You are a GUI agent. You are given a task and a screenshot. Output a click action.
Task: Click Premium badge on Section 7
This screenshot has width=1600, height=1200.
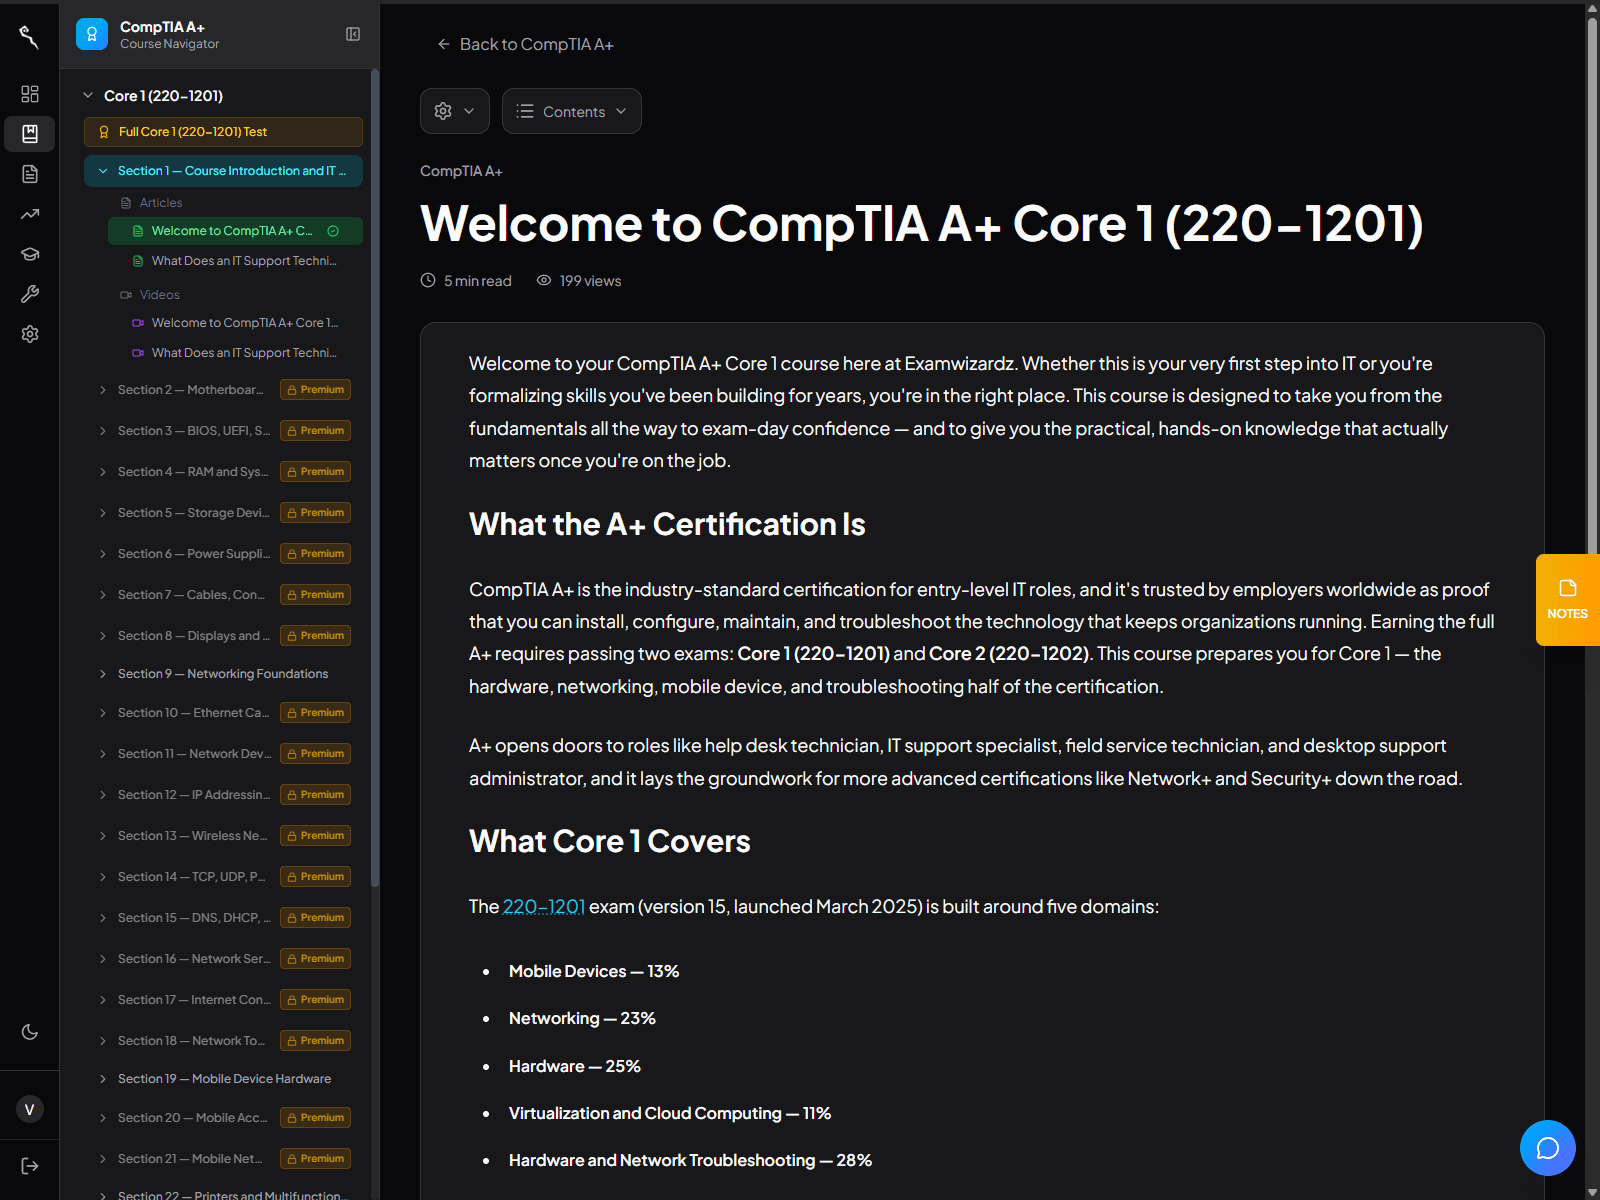point(315,595)
